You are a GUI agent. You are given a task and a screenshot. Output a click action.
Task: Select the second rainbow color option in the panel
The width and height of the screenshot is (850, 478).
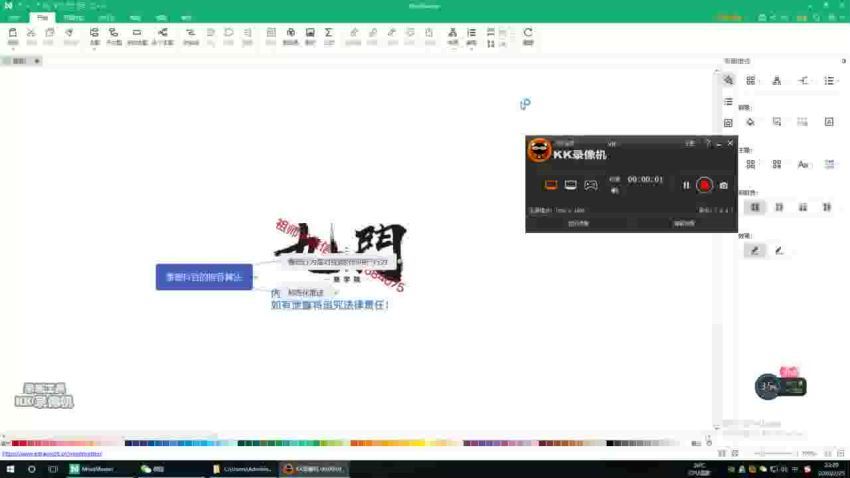click(779, 207)
